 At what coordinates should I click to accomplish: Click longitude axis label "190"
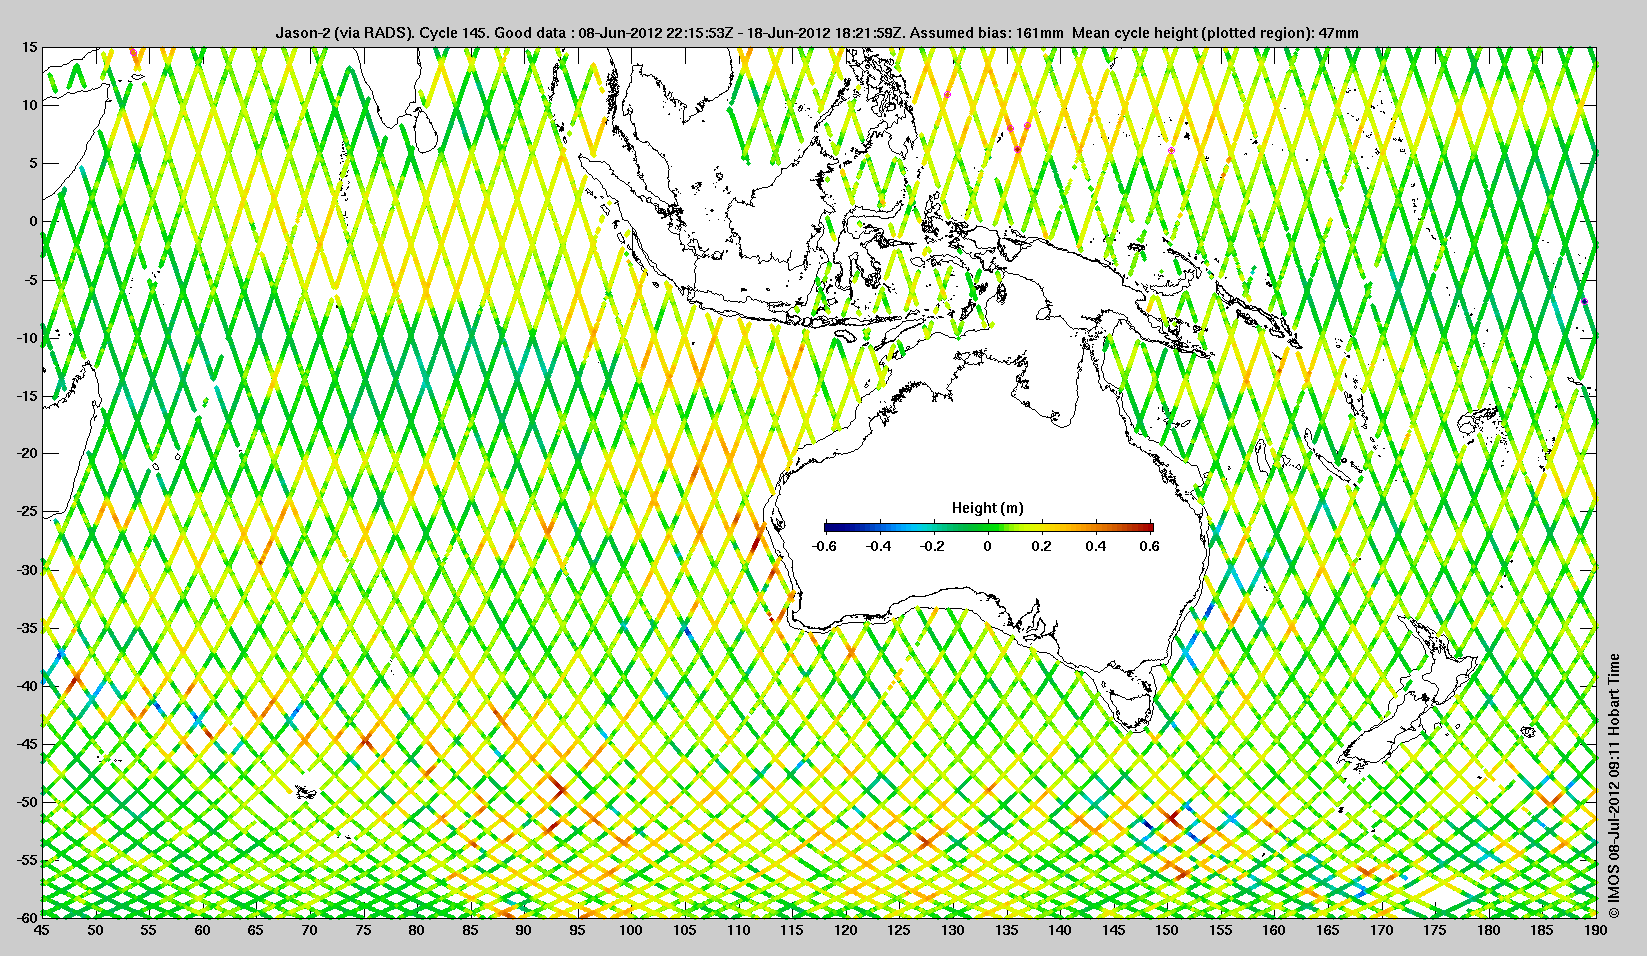pyautogui.click(x=1596, y=930)
